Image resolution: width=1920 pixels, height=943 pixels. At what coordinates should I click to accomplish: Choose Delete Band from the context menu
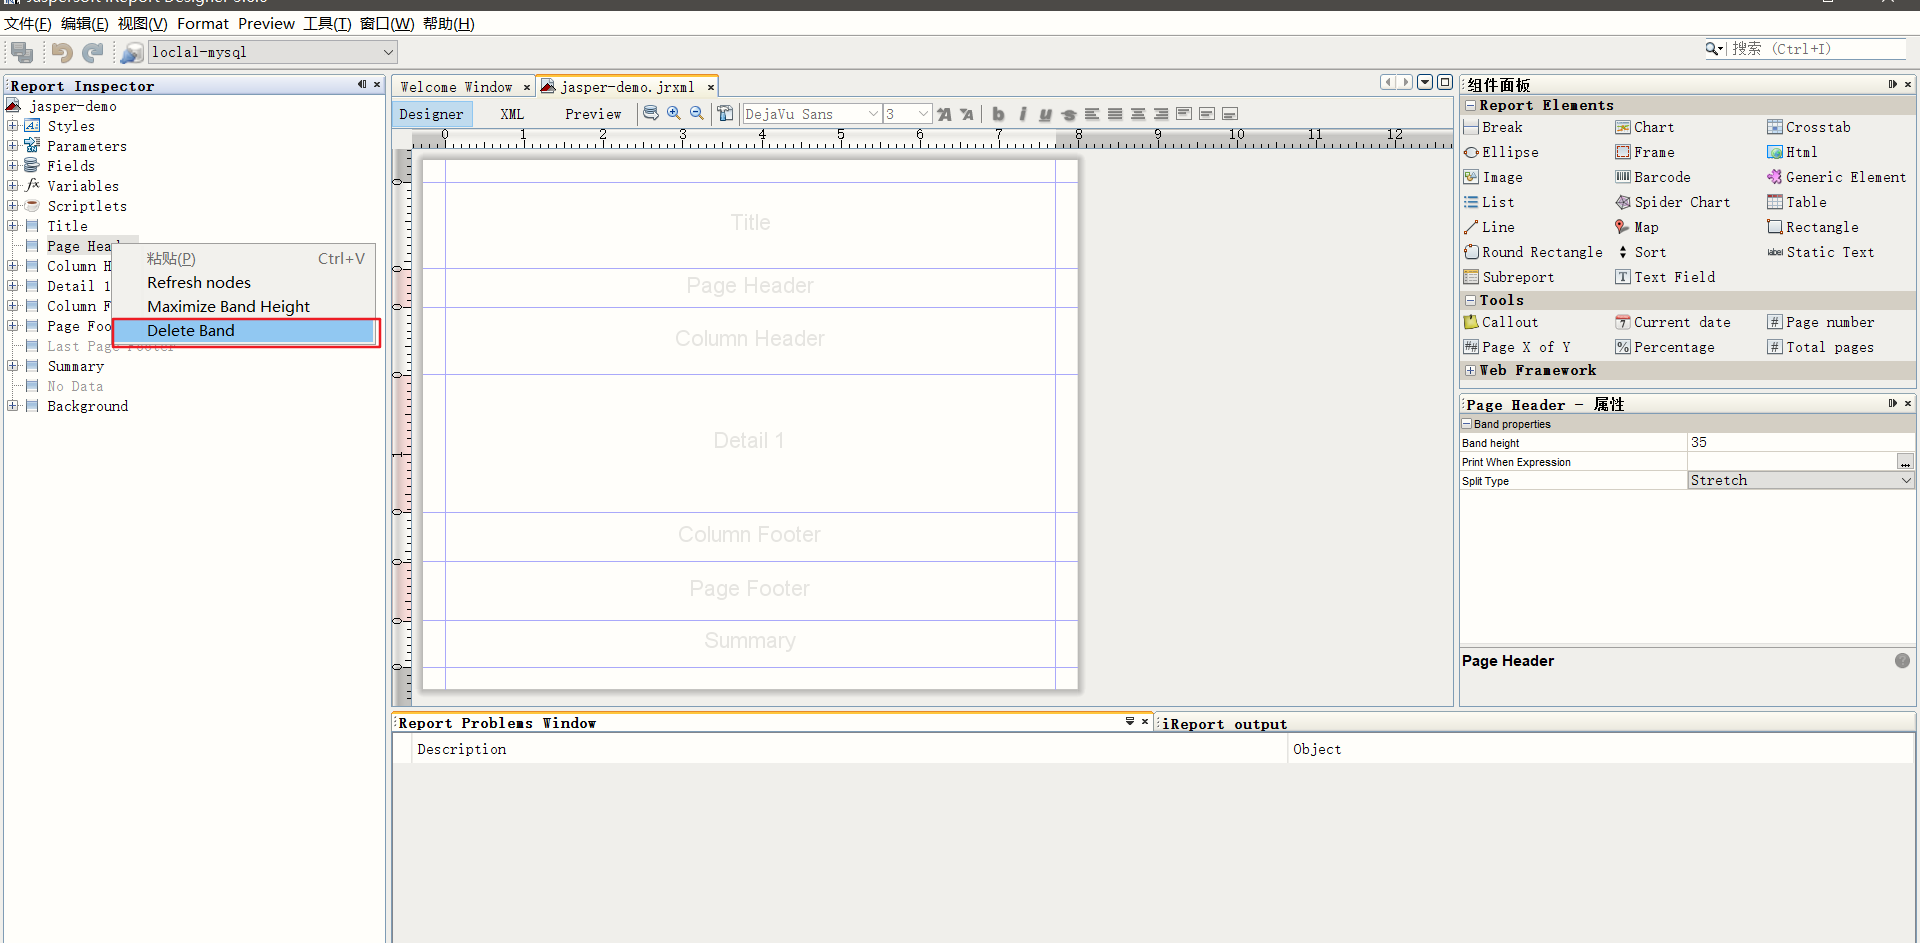tap(191, 330)
